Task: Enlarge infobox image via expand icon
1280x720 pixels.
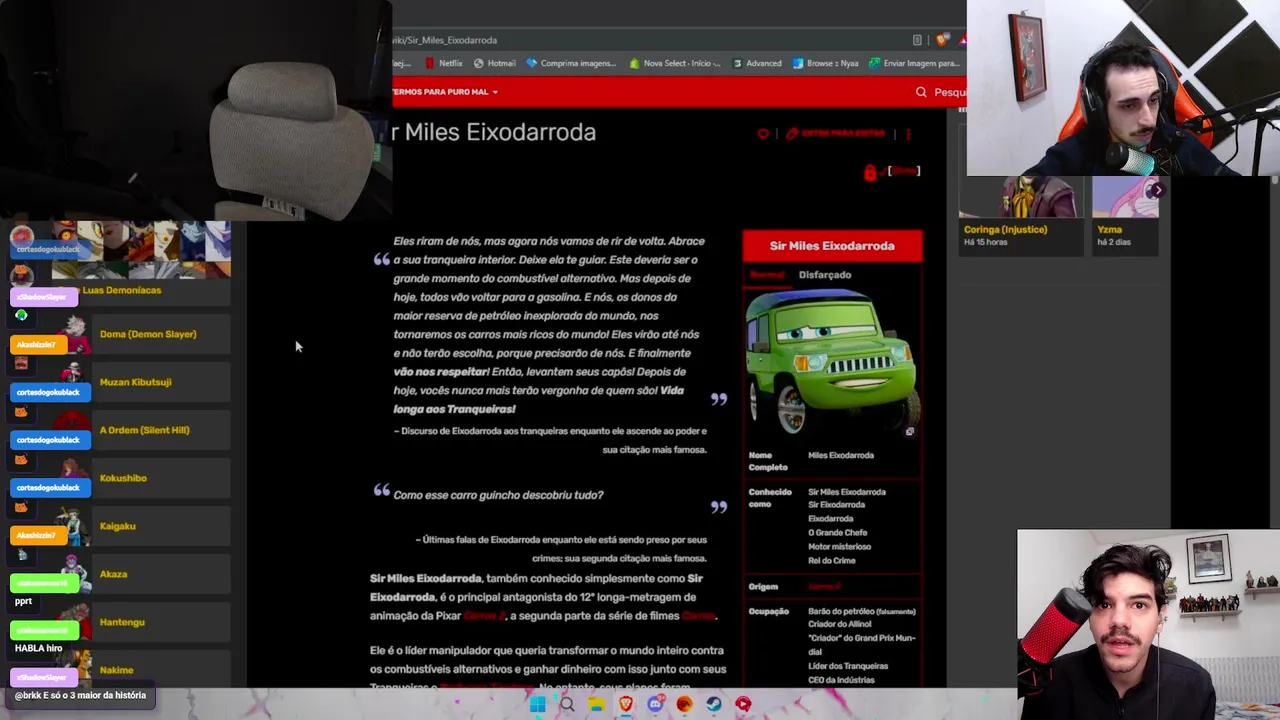Action: point(909,432)
